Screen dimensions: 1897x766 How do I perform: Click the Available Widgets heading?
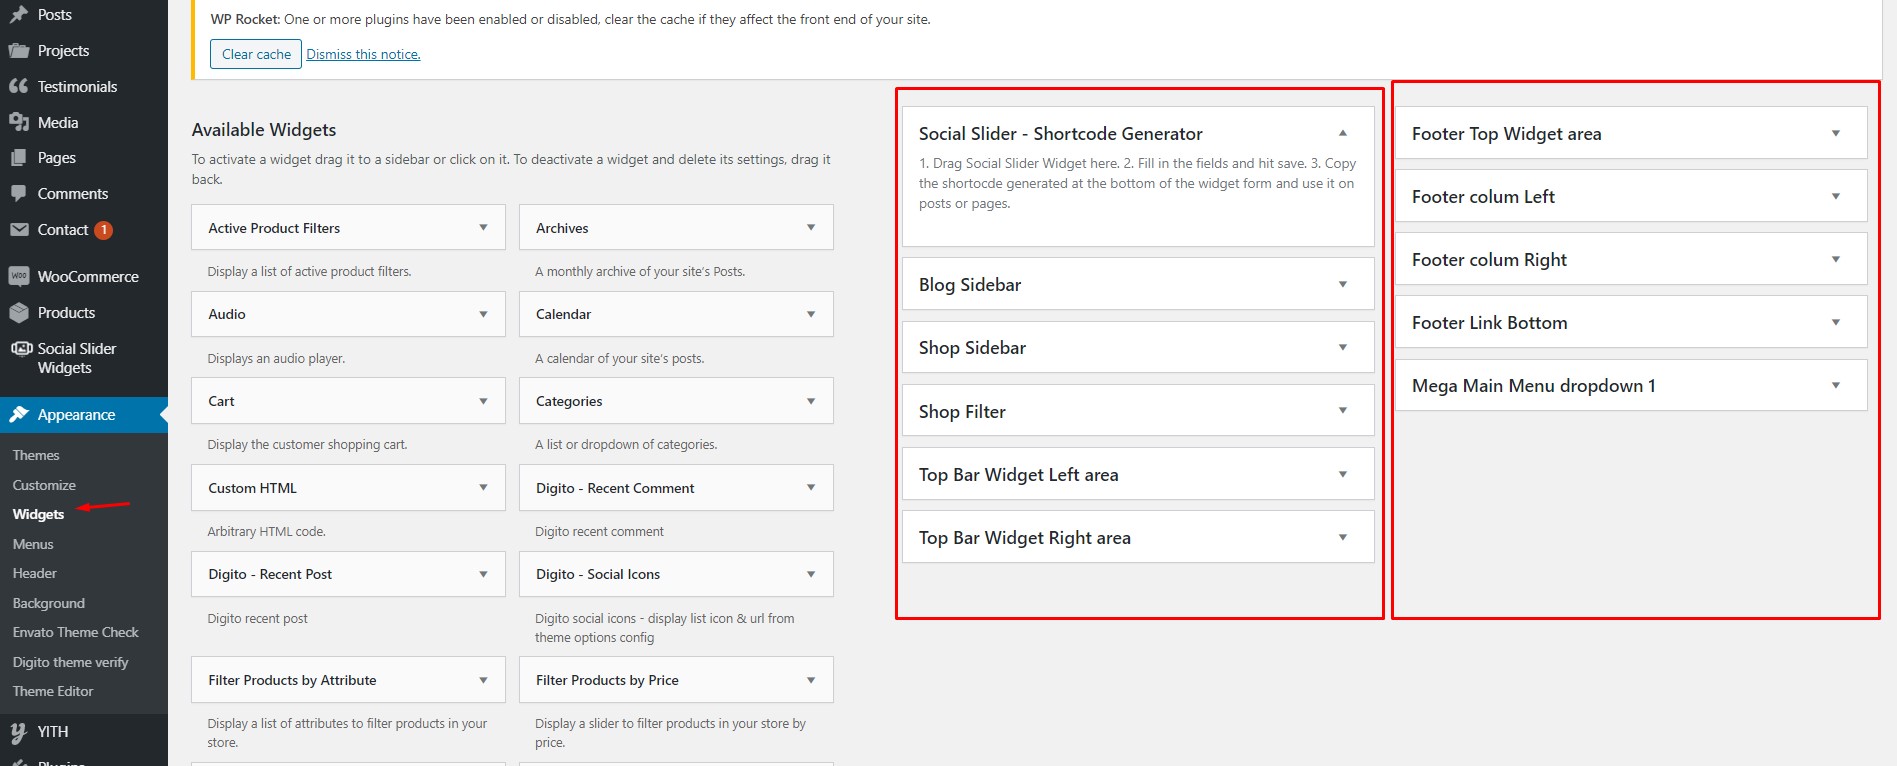pos(264,130)
